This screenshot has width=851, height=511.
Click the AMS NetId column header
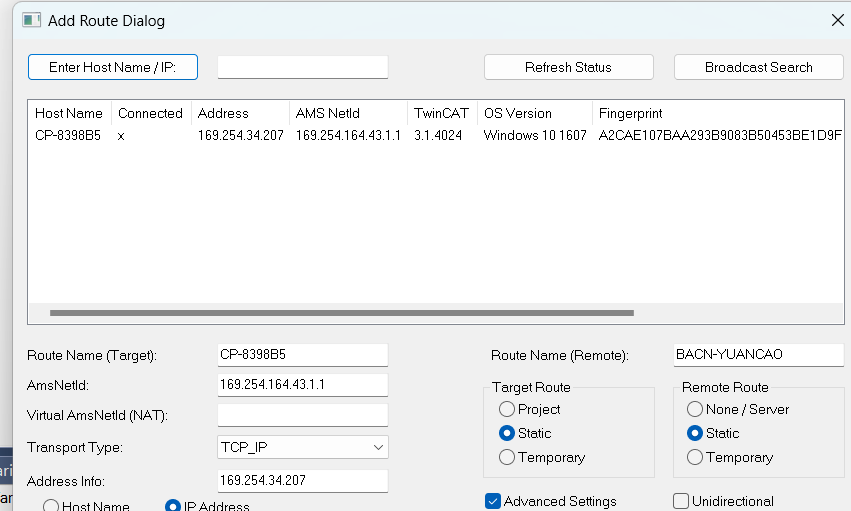(x=348, y=113)
